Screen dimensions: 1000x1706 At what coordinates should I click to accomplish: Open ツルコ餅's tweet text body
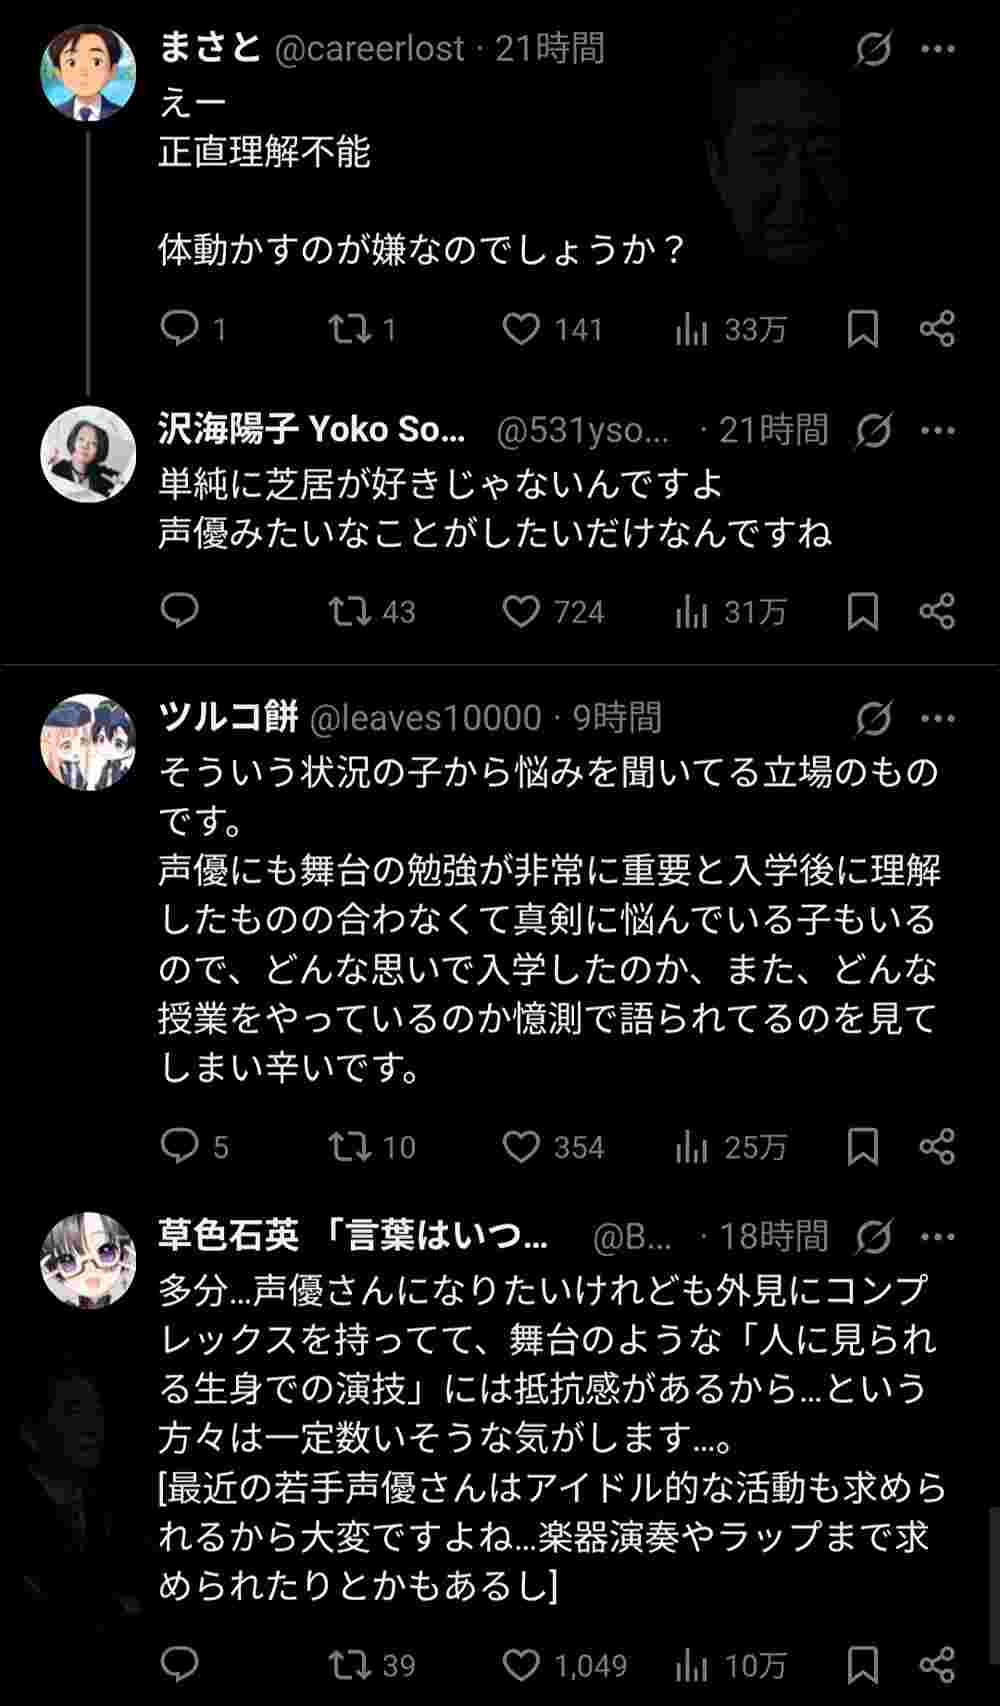(548, 920)
